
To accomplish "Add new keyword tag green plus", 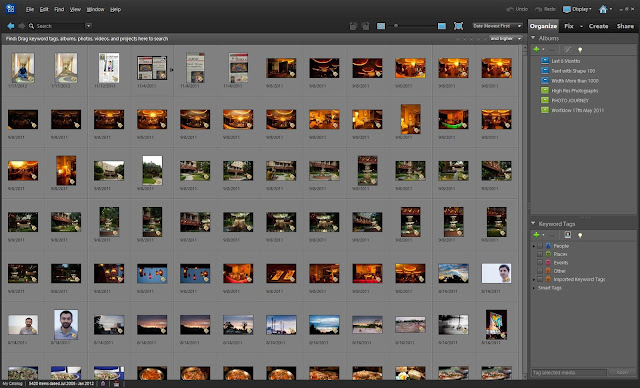I will point(536,235).
